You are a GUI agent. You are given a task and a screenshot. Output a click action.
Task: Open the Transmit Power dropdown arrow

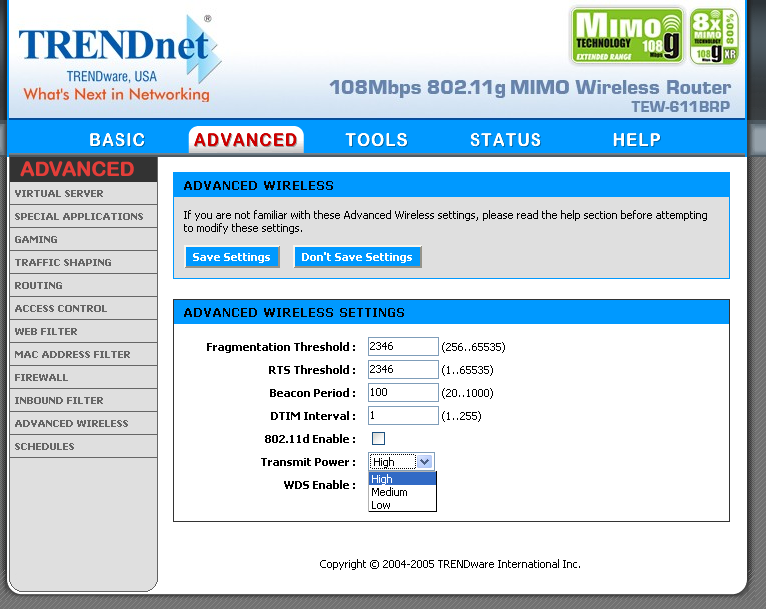[425, 462]
